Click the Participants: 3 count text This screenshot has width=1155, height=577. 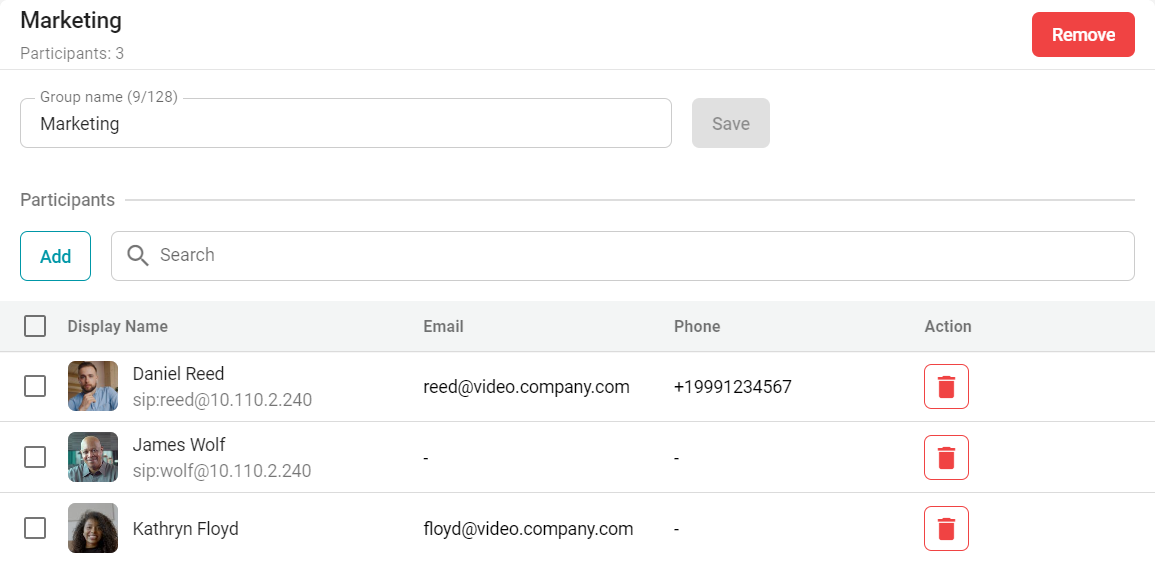pos(72,54)
